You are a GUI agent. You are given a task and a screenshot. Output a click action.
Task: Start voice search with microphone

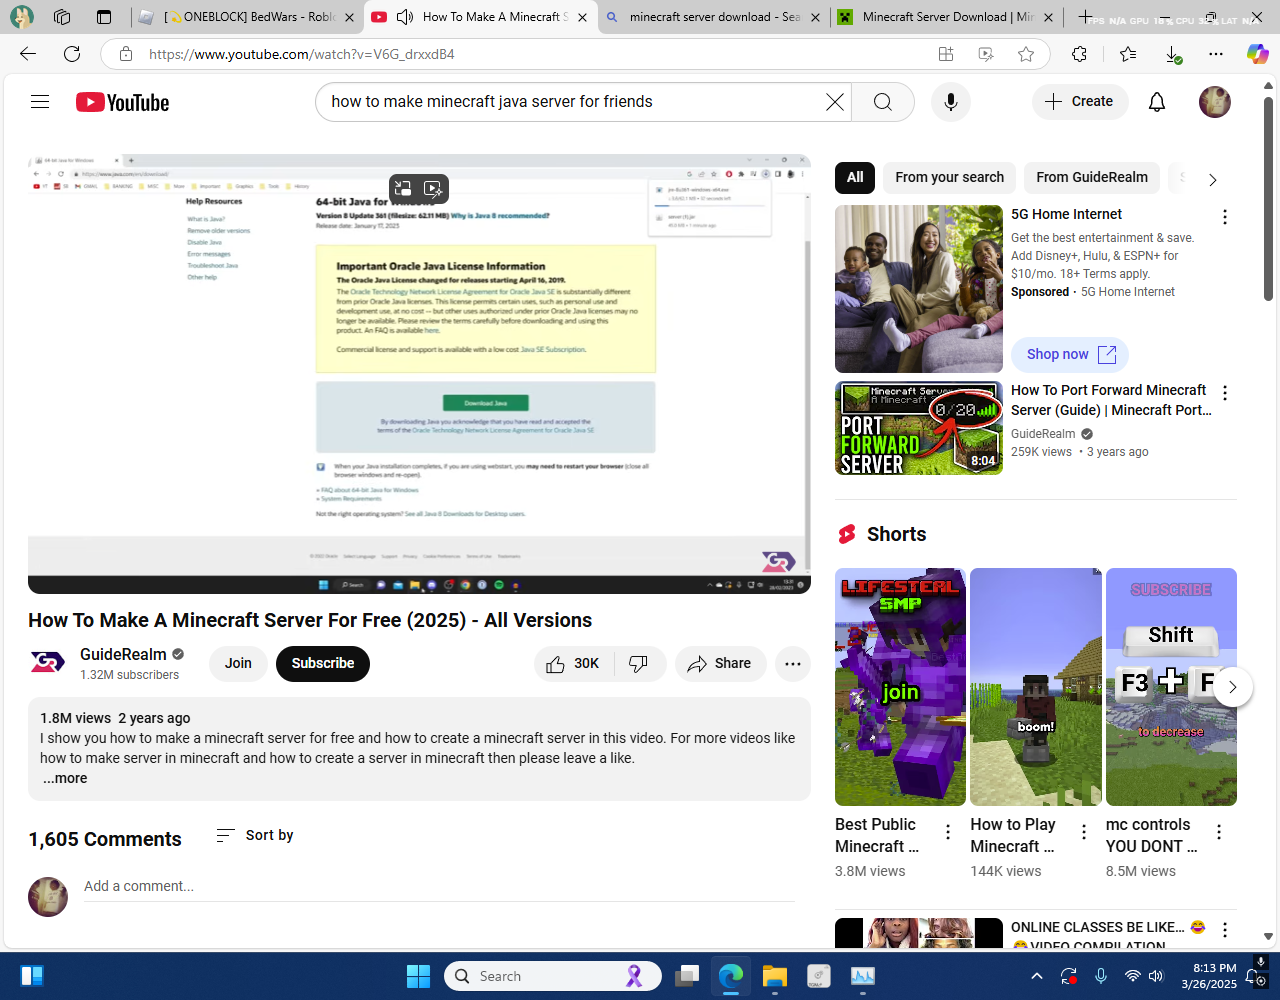pyautogui.click(x=950, y=102)
